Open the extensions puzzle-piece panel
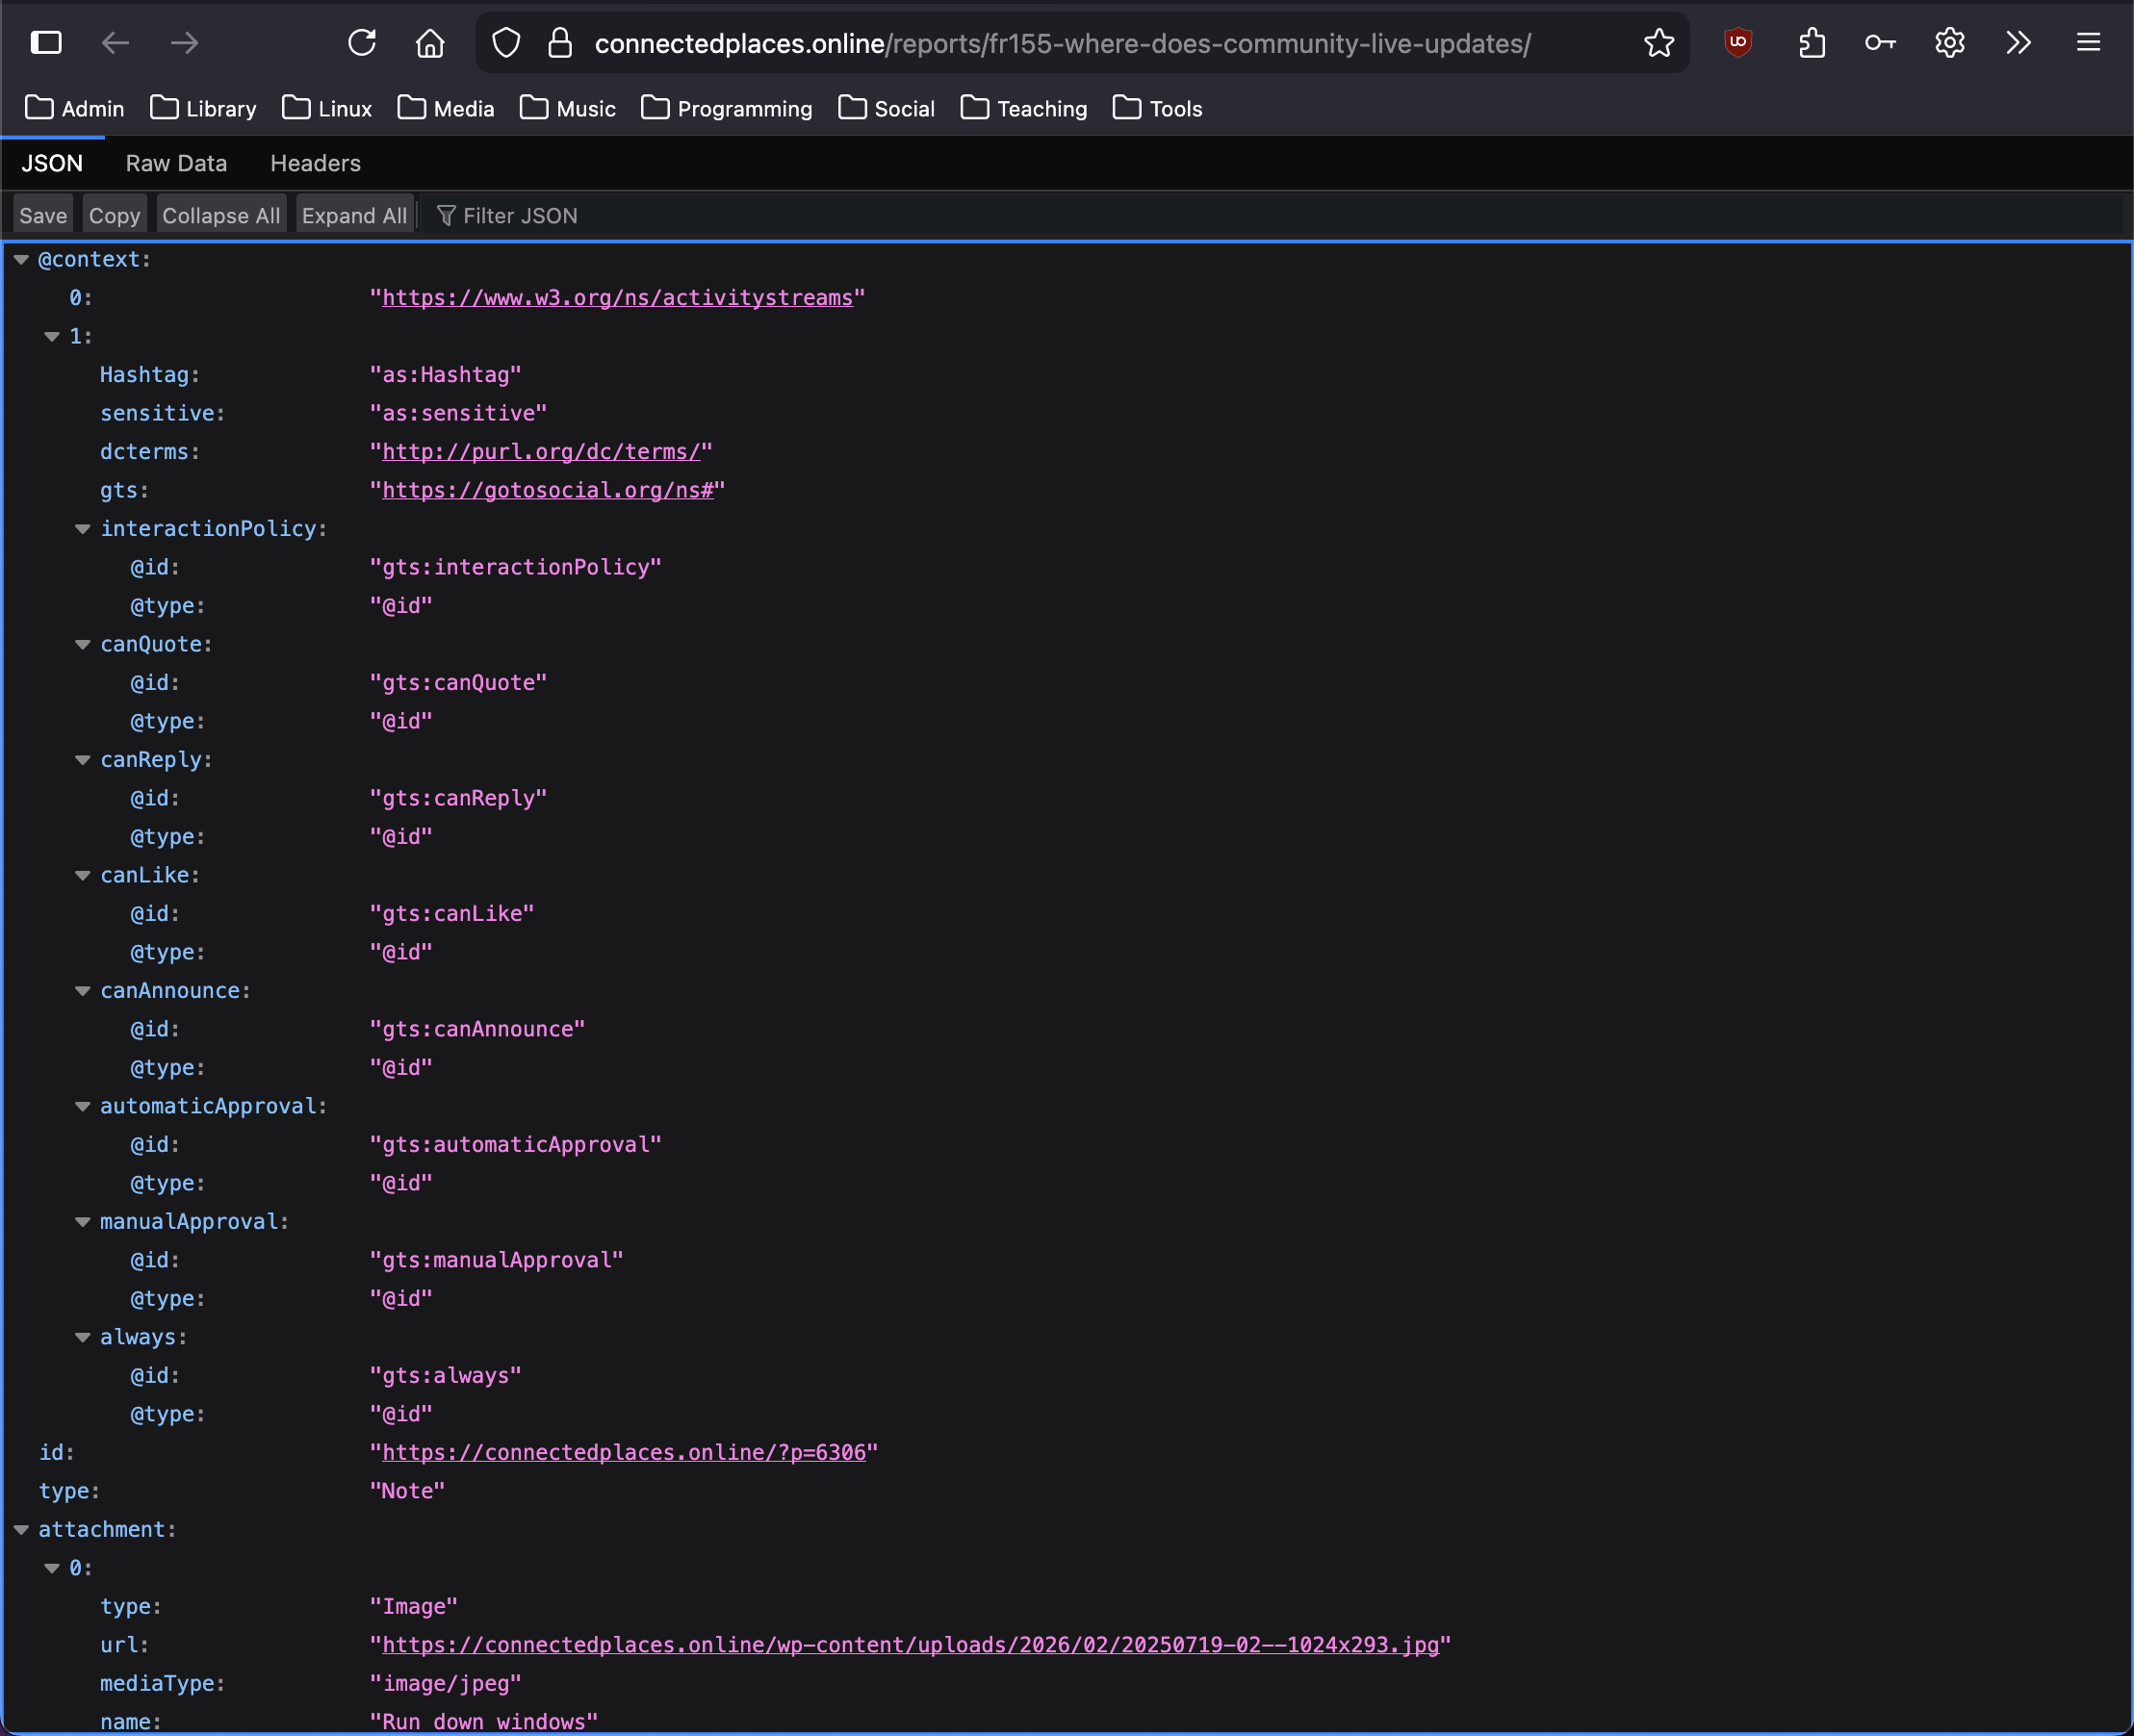2134x1736 pixels. [x=1813, y=43]
